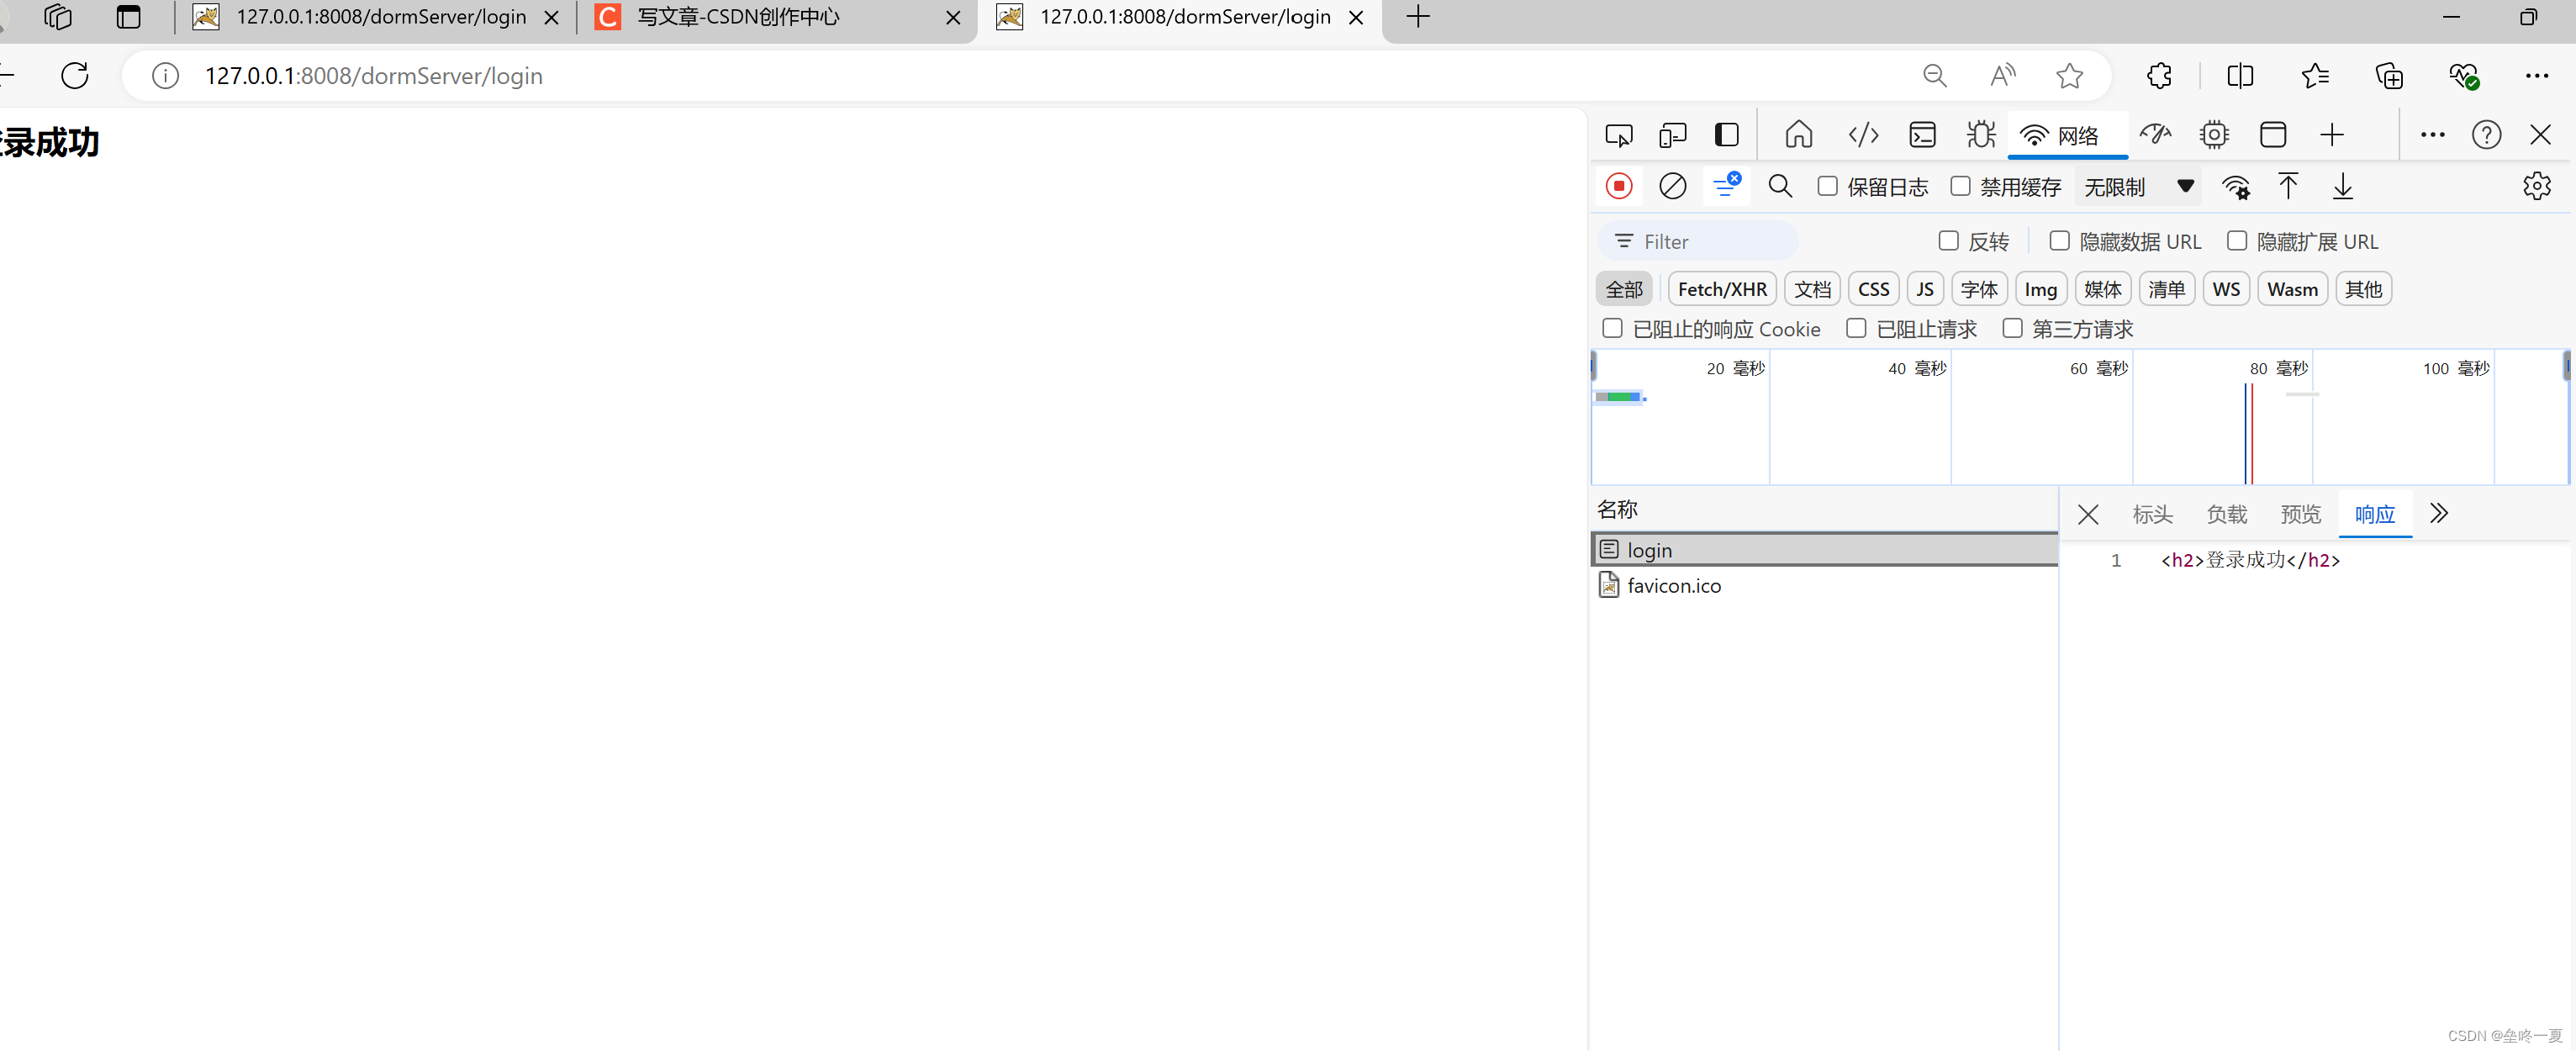Open the workspaces icon in title bar
Image resolution: width=2576 pixels, height=1051 pixels.
click(58, 17)
